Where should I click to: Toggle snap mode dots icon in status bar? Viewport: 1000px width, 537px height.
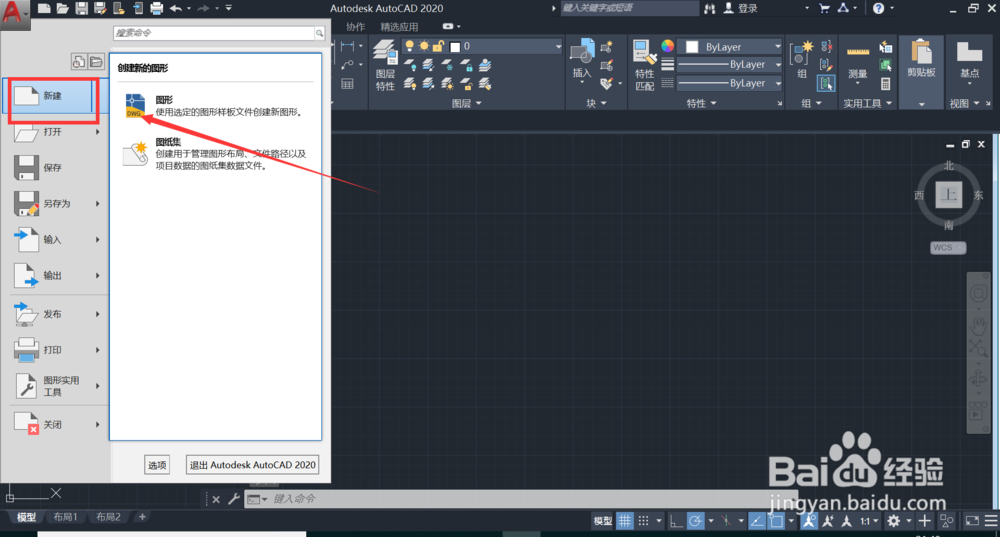(643, 521)
